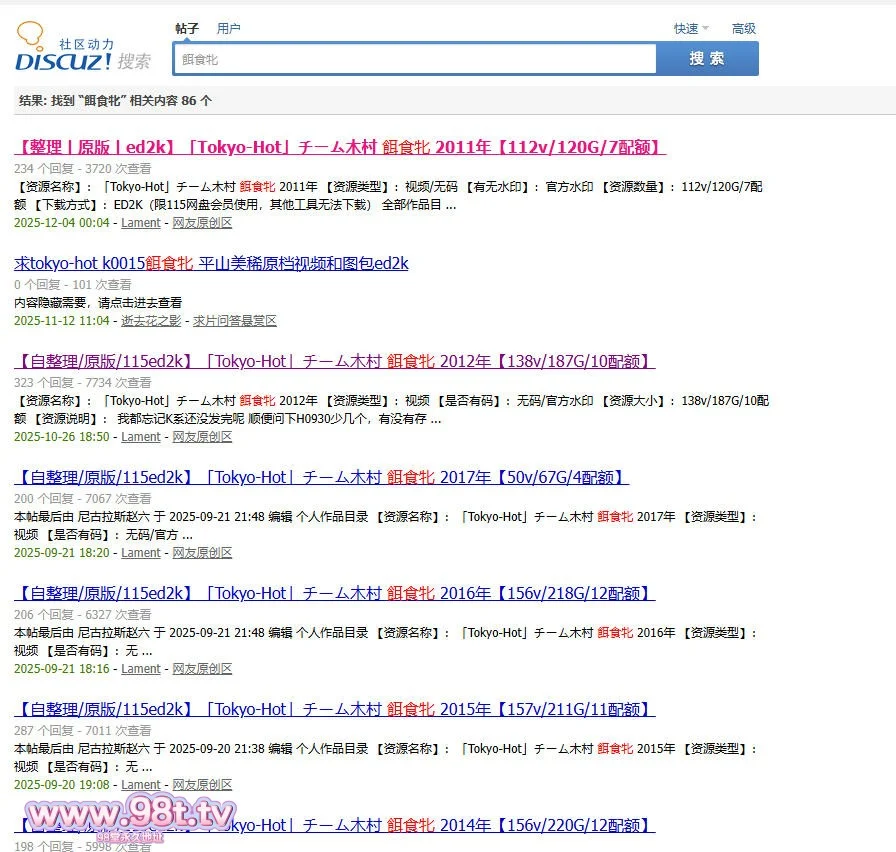The width and height of the screenshot is (896, 852).
Task: Focus the search keyword input box
Action: pyautogui.click(x=415, y=60)
